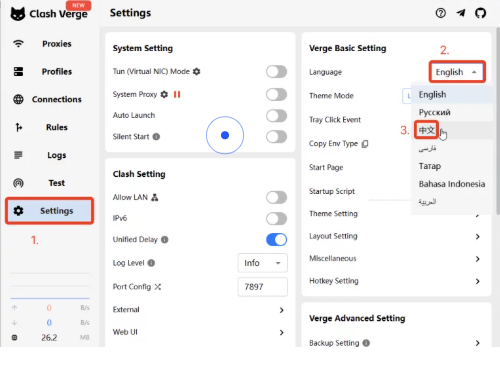Open the GitHub repository icon
The image size is (500, 365).
click(x=480, y=13)
